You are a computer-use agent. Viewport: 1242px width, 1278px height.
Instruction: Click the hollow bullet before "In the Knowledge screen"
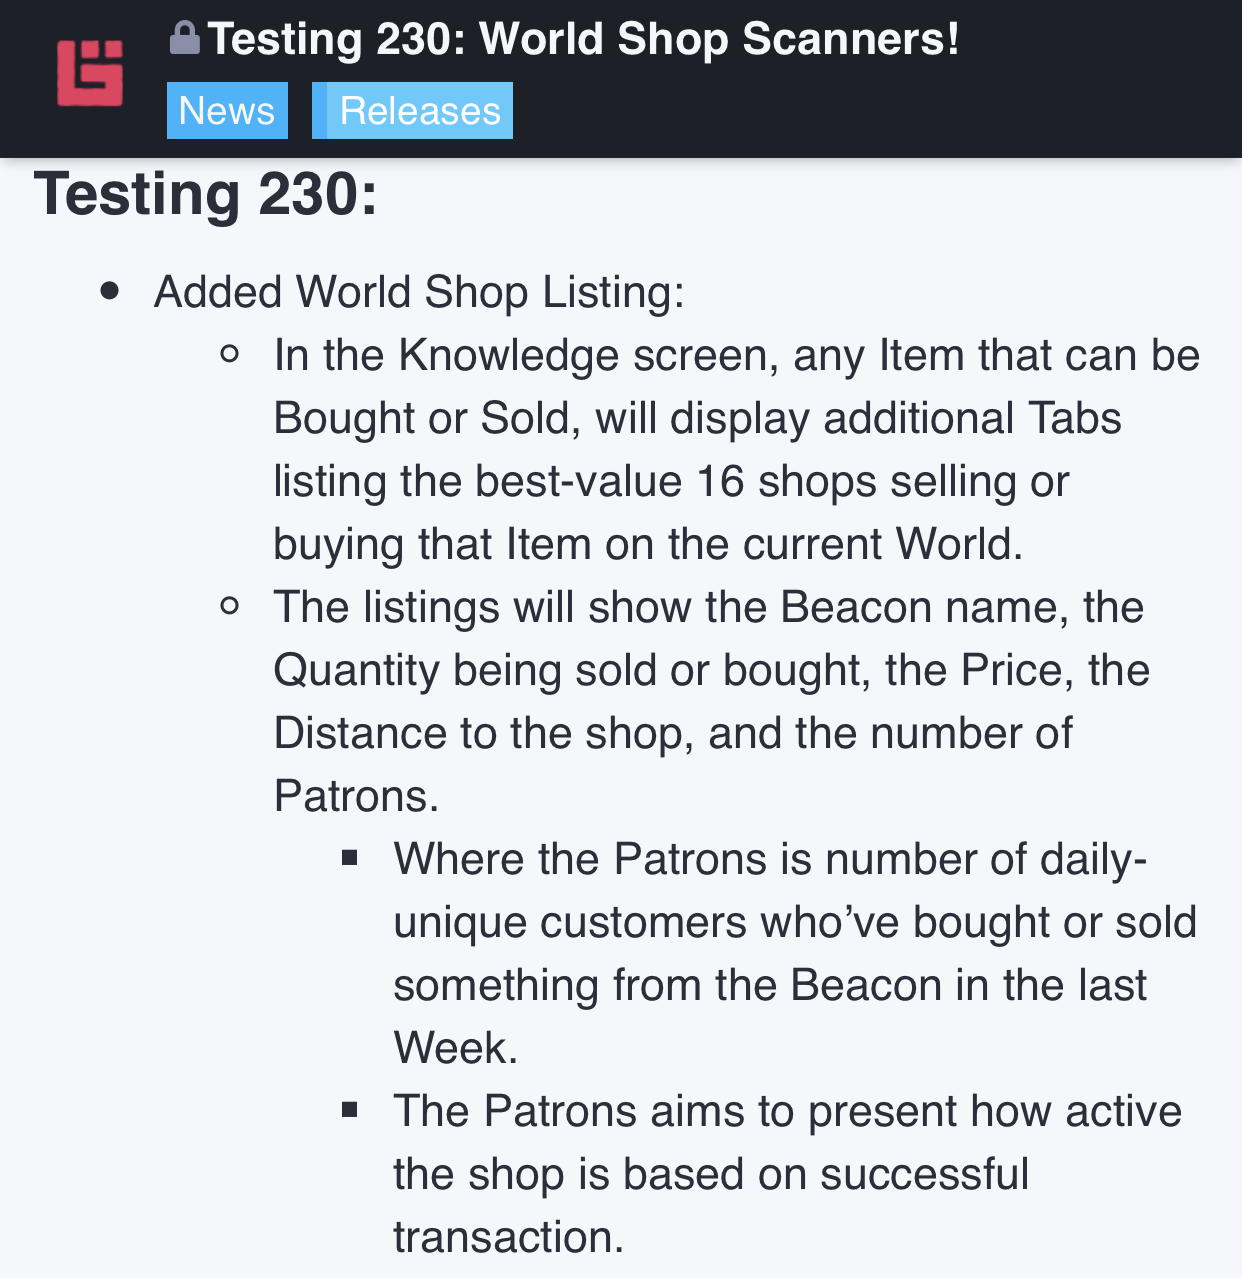pyautogui.click(x=230, y=354)
